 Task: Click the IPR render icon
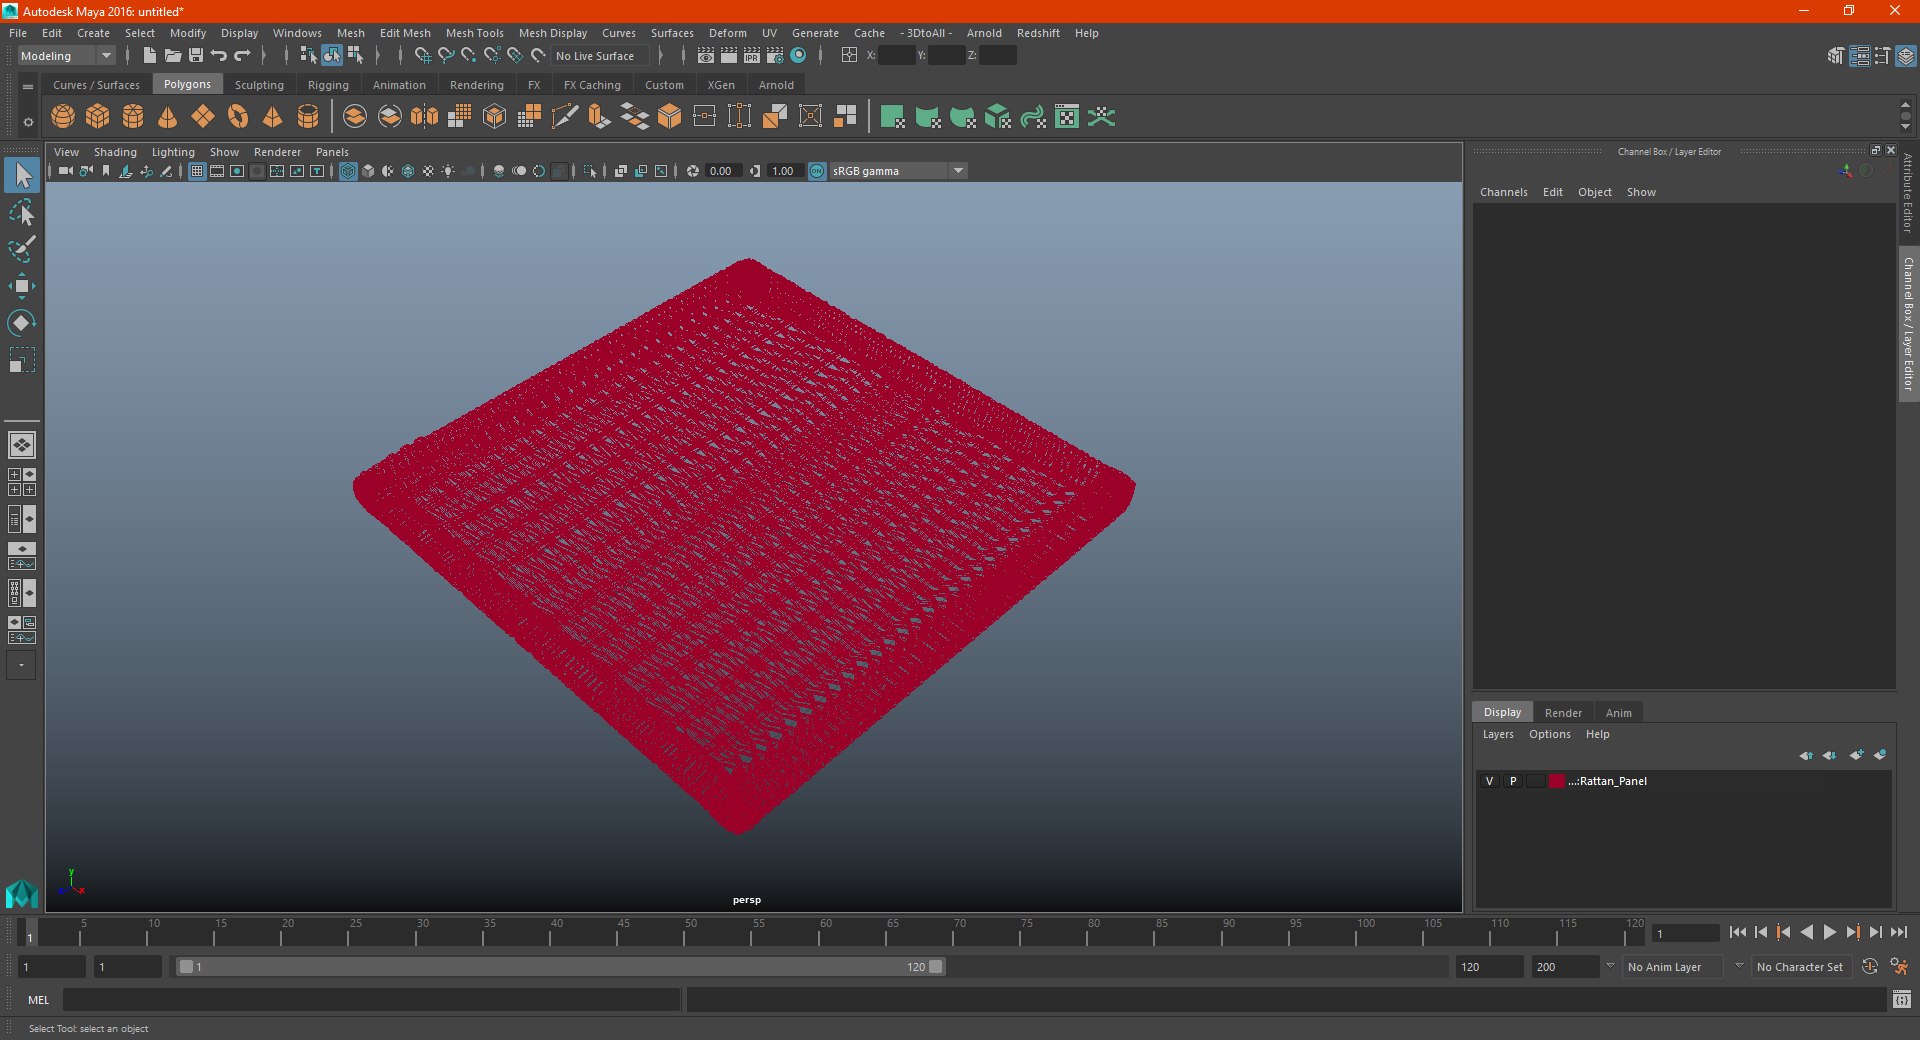(752, 56)
